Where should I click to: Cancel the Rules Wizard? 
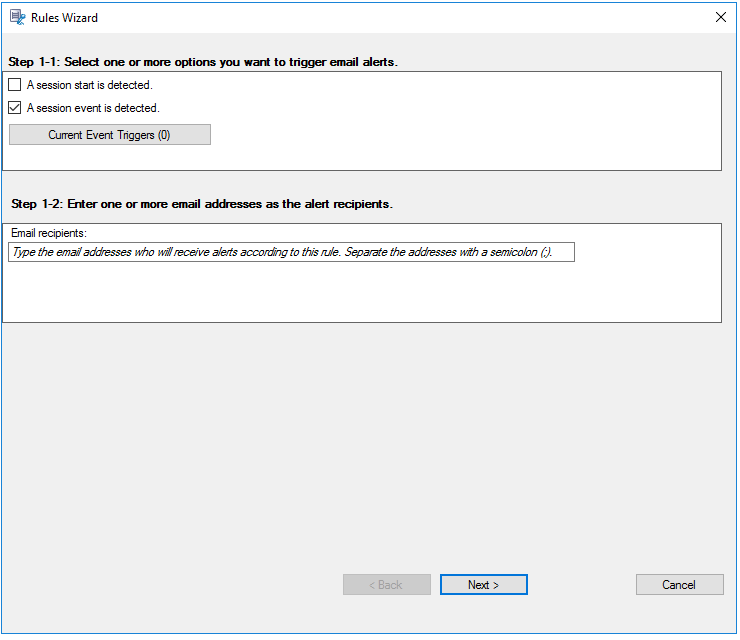click(x=679, y=585)
